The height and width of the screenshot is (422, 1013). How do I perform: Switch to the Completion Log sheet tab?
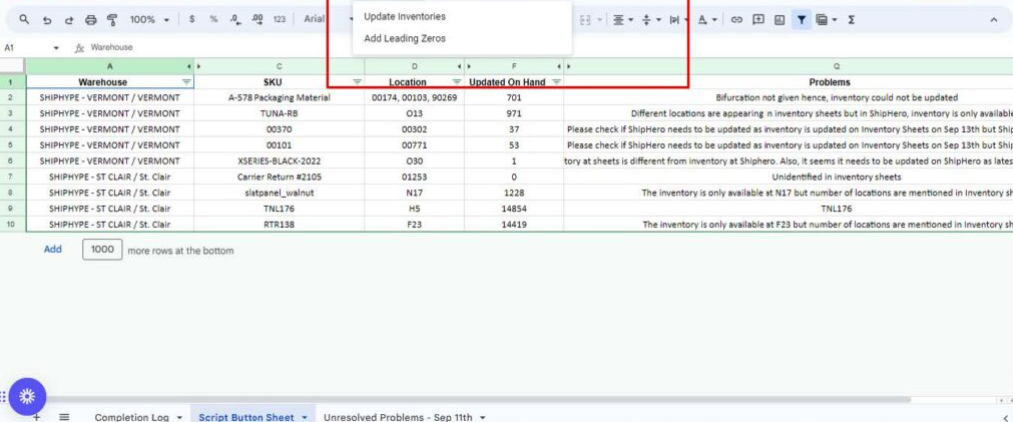132,416
